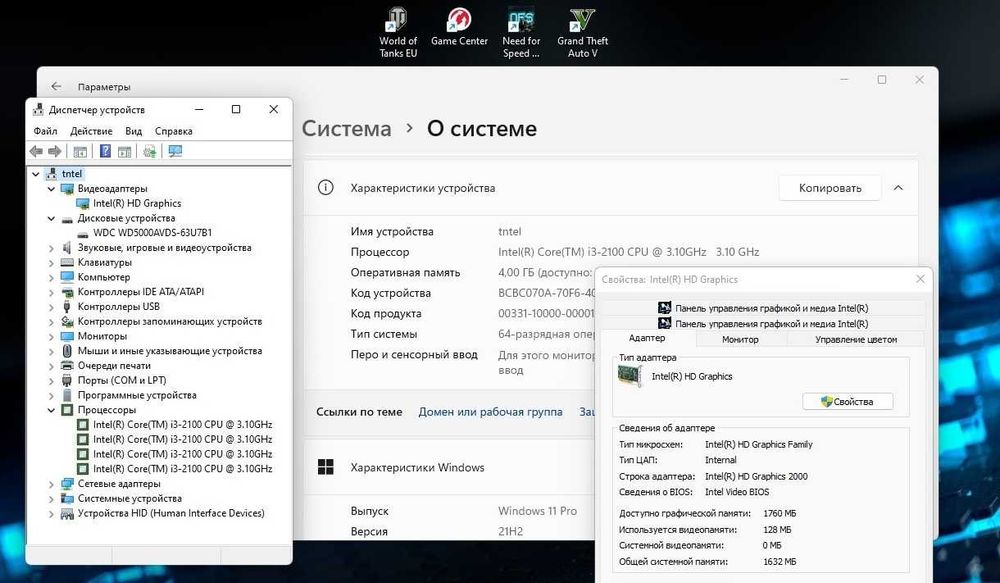Click the Сетевые адаптеры icon in tree
This screenshot has width=1000, height=583.
click(x=67, y=483)
